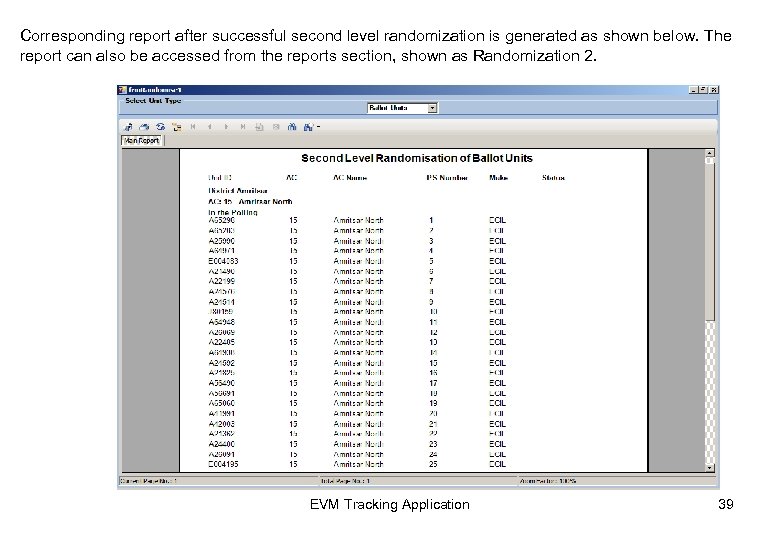Click the Go To Page icon

point(259,127)
